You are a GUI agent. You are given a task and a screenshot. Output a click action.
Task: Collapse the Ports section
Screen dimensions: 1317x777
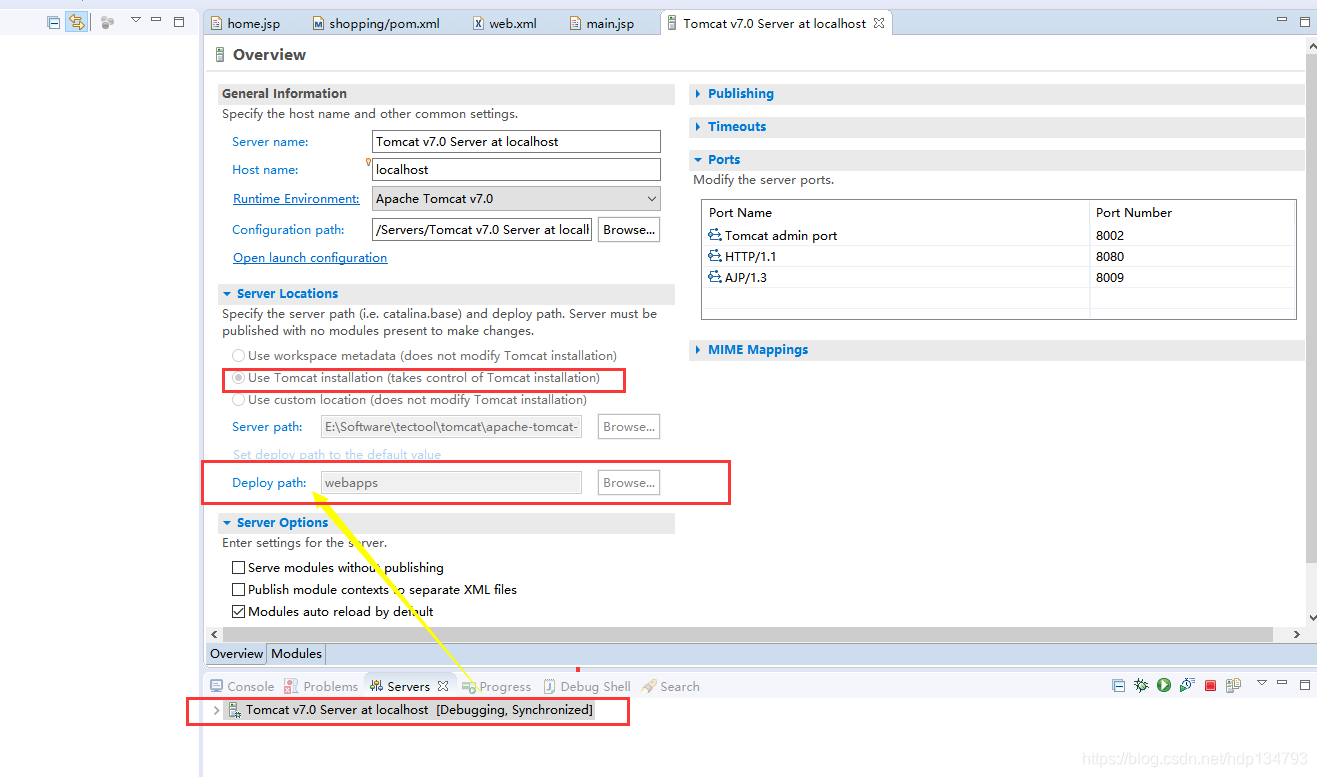point(698,160)
